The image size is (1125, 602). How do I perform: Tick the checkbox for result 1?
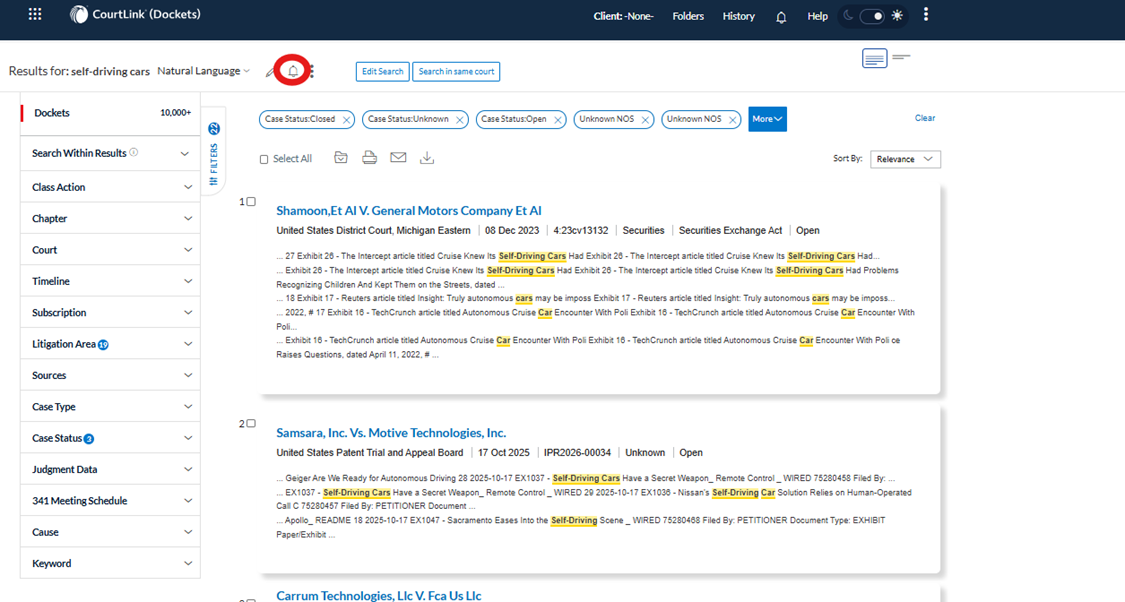tap(251, 202)
